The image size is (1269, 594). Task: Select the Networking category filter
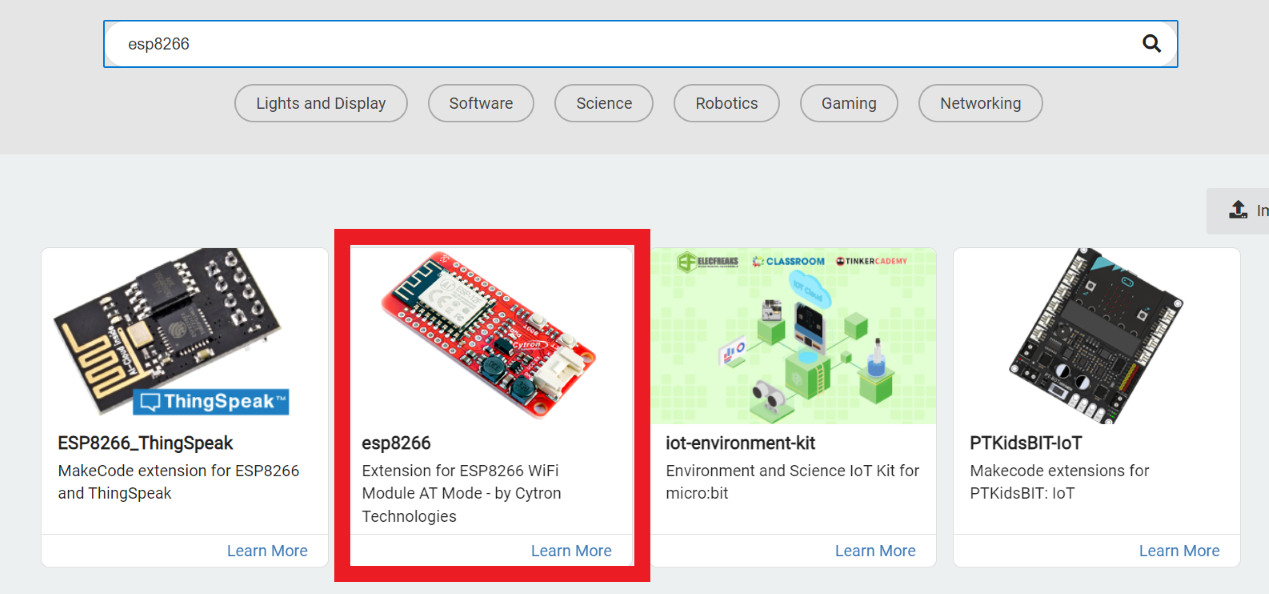click(x=980, y=103)
